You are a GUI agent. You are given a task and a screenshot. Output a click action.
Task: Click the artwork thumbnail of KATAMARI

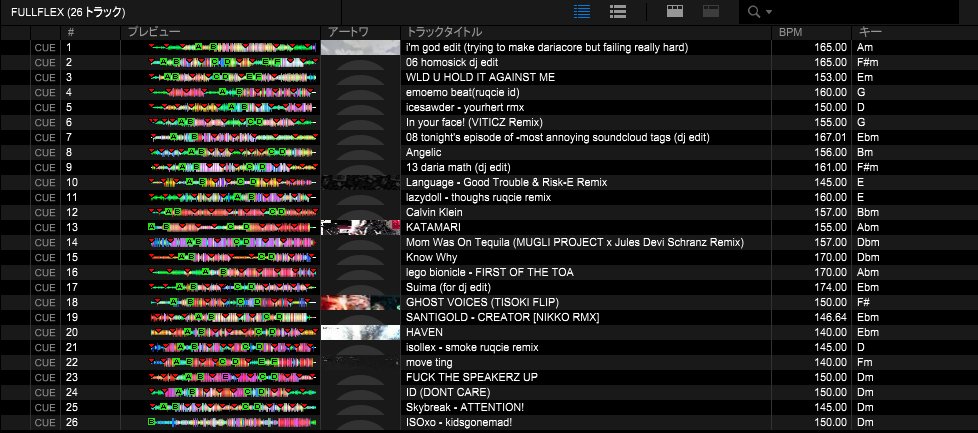pos(361,227)
